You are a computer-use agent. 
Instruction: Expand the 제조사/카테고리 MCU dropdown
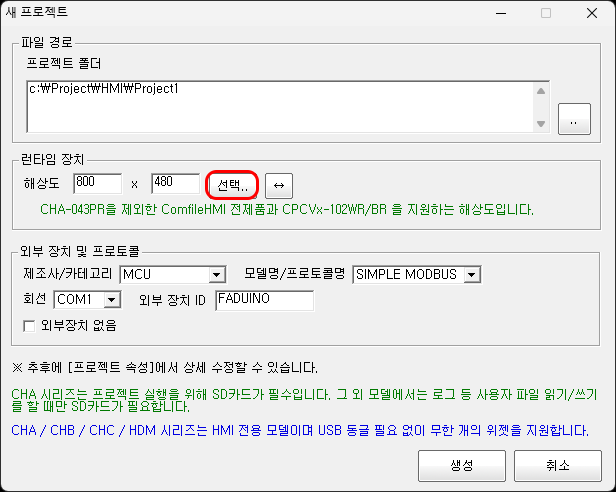click(216, 274)
